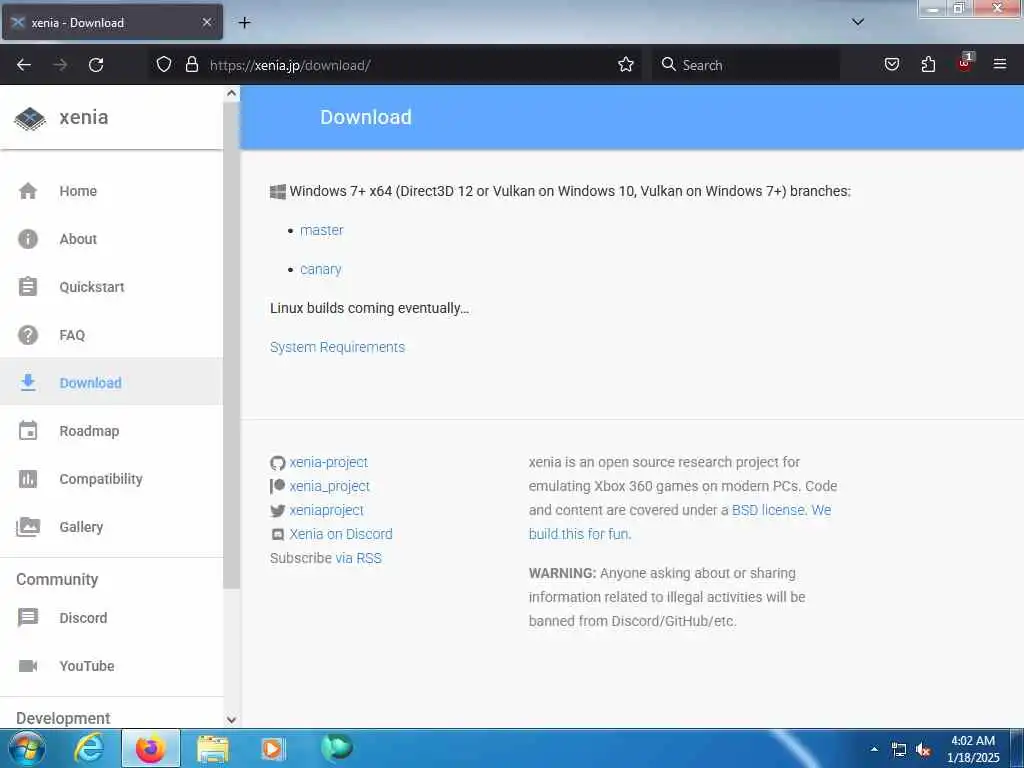This screenshot has width=1024, height=768.
Task: Open the xenia-project GitHub link
Action: (329, 462)
